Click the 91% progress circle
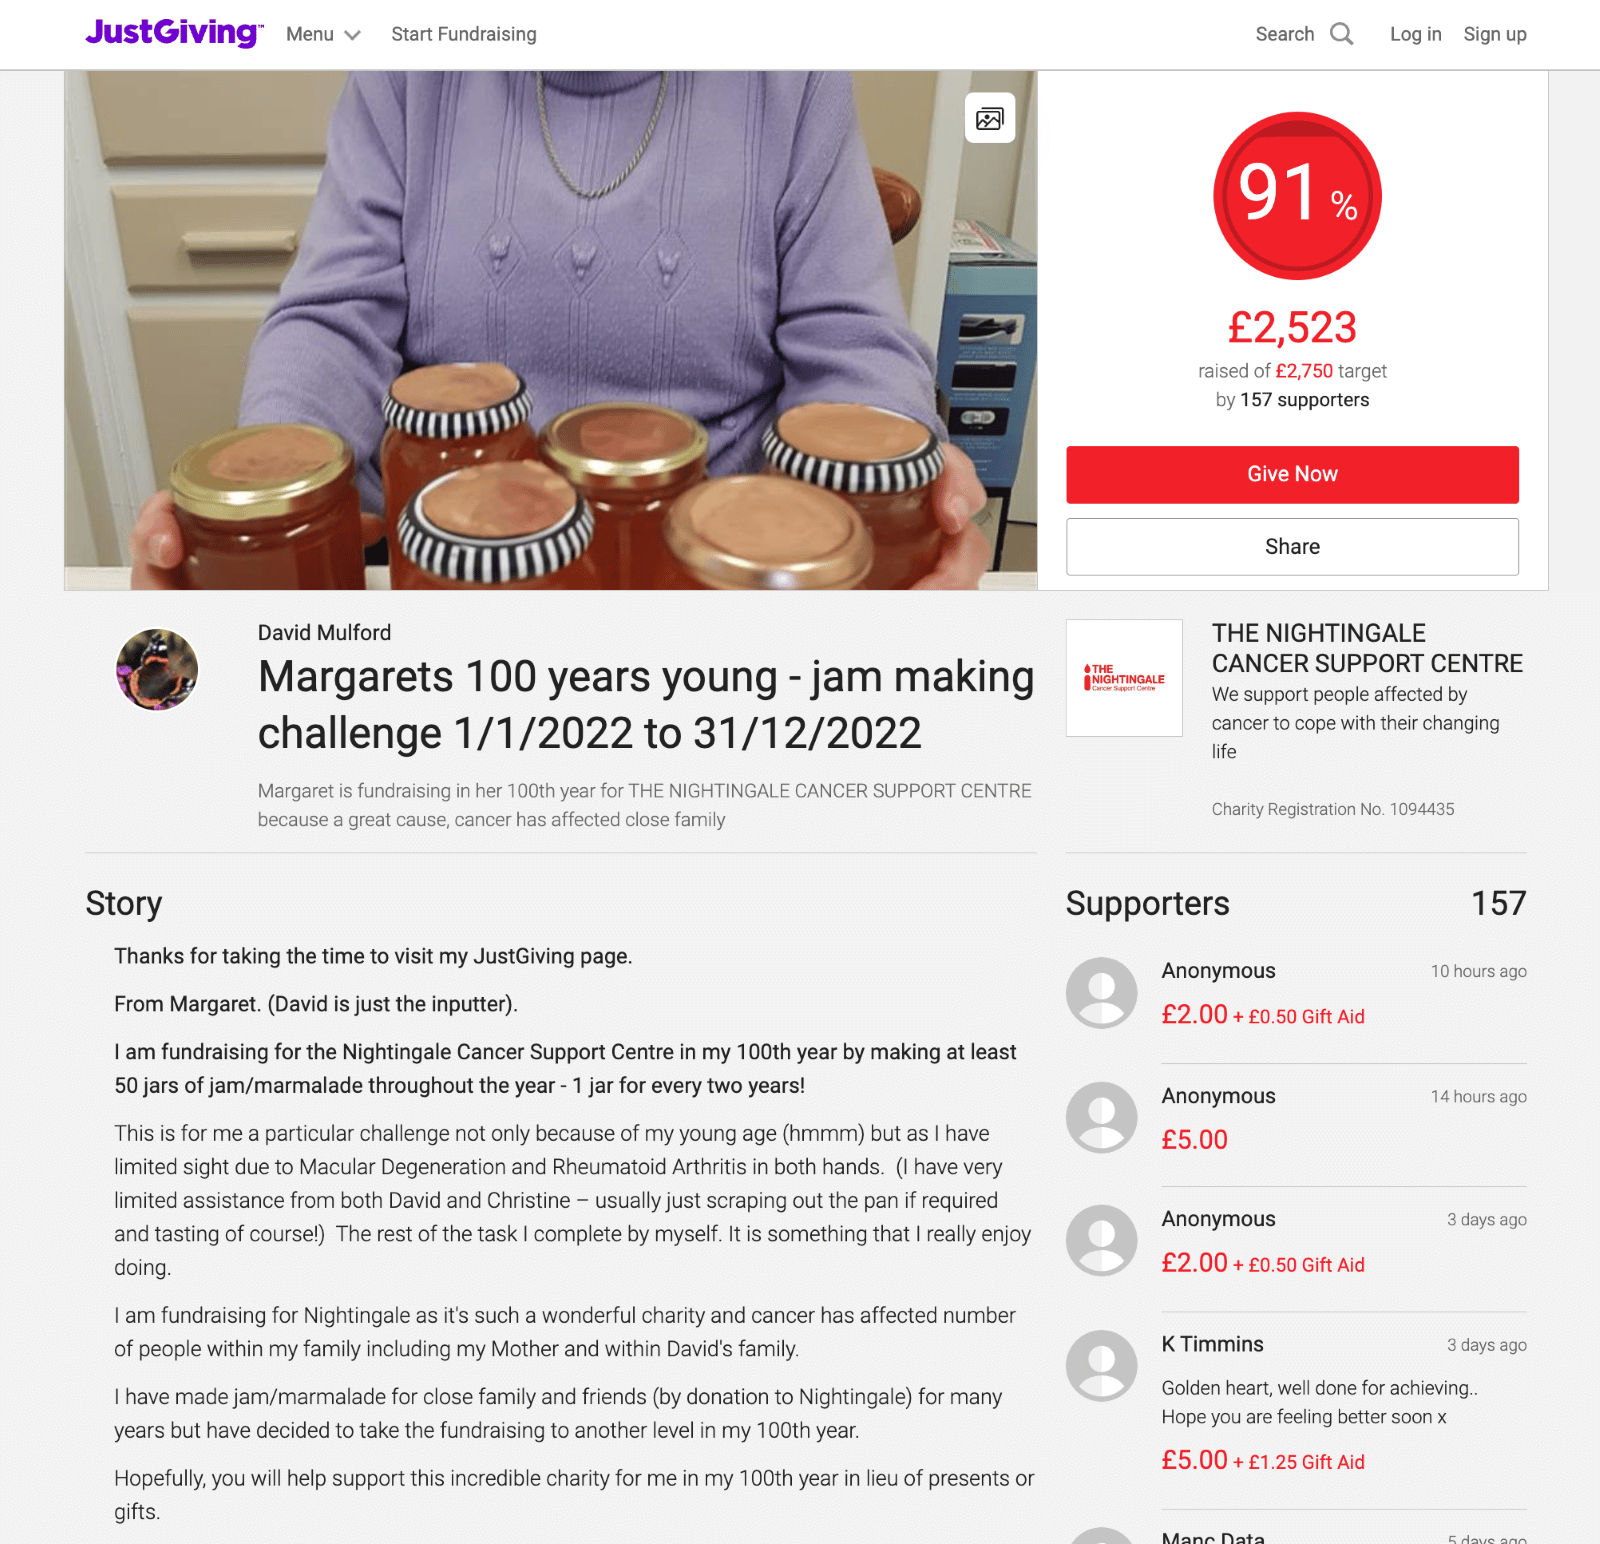 click(1297, 195)
